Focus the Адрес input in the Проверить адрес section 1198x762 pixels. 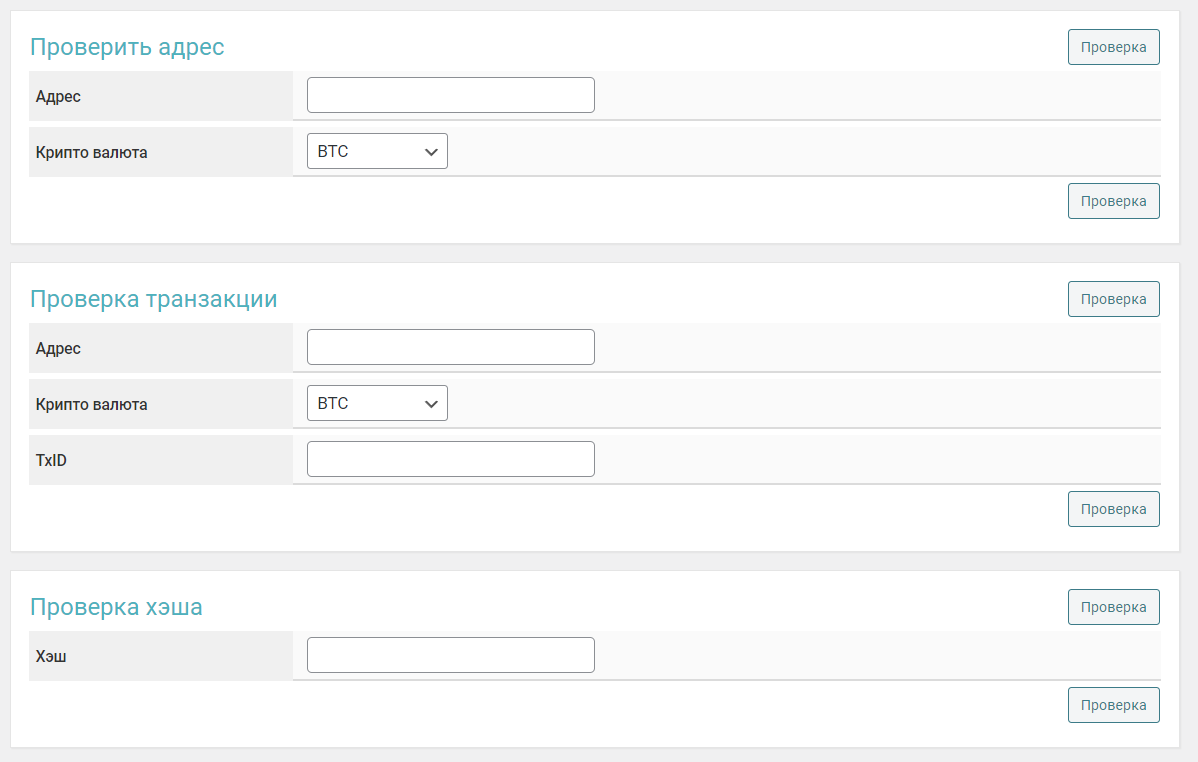pos(450,95)
